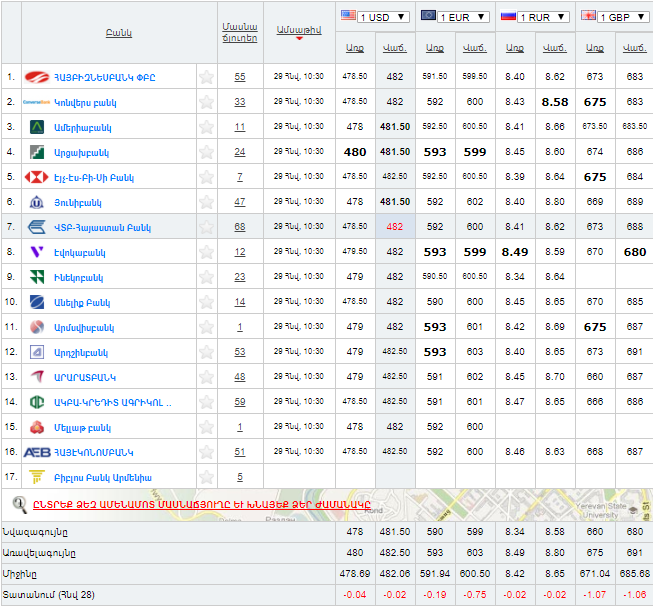Open Կոնվերս բանկ link
This screenshot has height=606, width=653.
(x=85, y=102)
